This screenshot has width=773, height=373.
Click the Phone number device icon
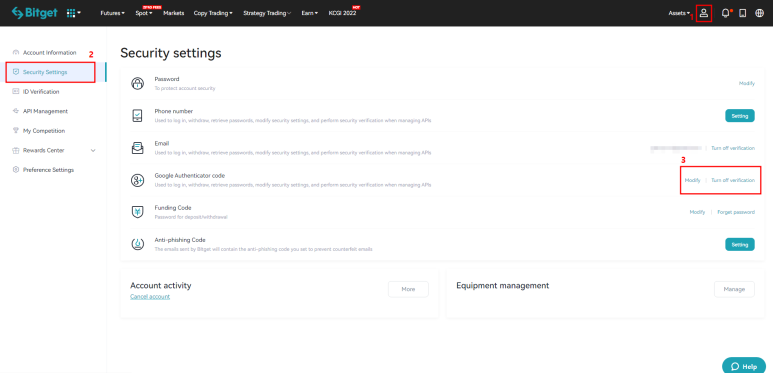click(137, 116)
